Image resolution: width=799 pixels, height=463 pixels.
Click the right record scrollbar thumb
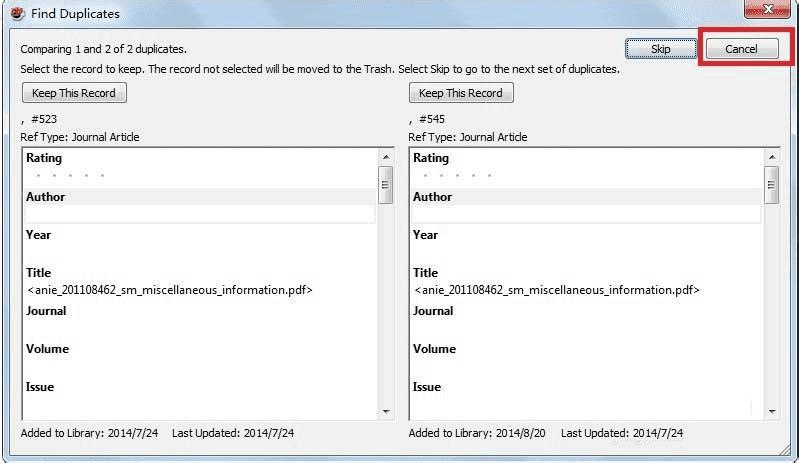point(772,185)
